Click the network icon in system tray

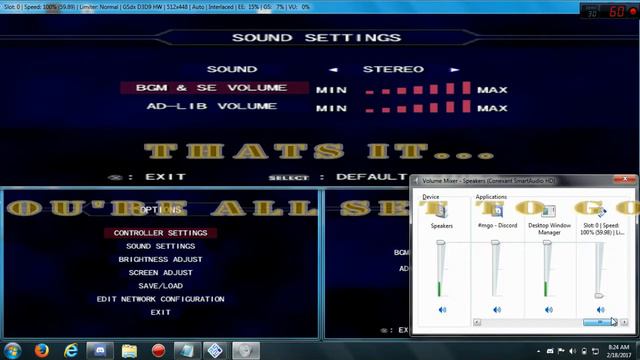click(x=596, y=351)
